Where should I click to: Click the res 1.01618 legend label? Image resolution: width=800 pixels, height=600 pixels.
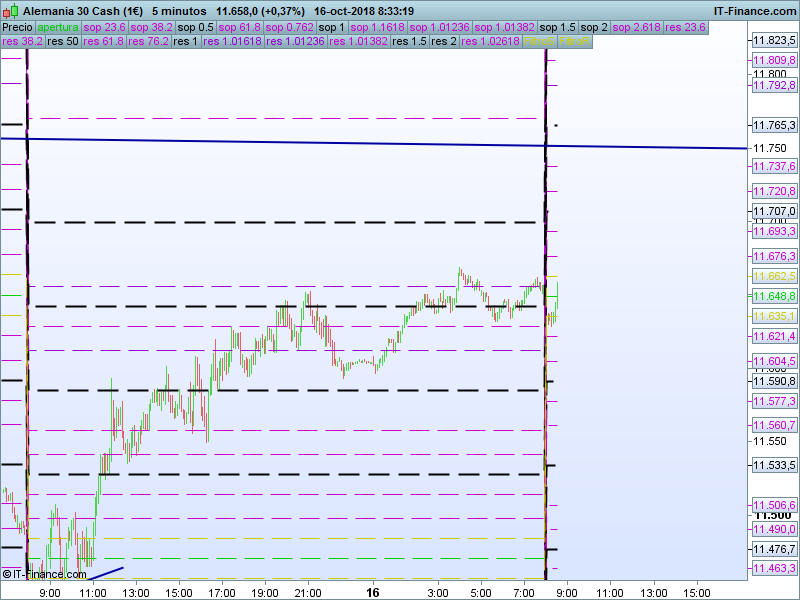click(232, 41)
